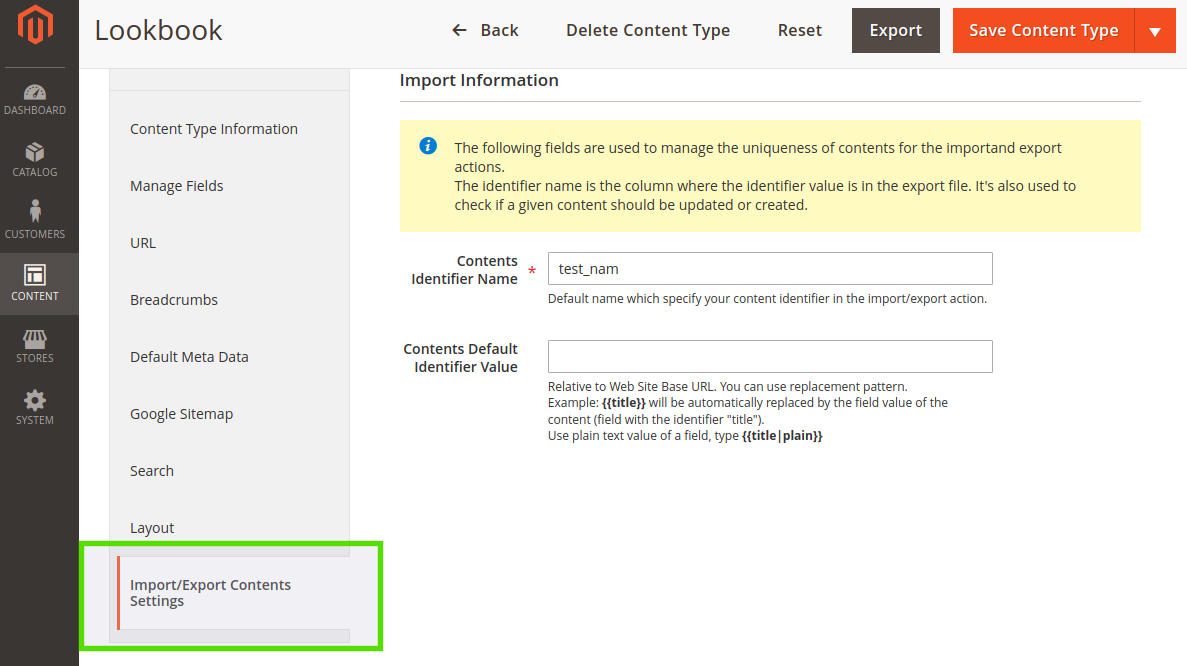
Task: Go back using the Back arrow button
Action: tap(484, 30)
